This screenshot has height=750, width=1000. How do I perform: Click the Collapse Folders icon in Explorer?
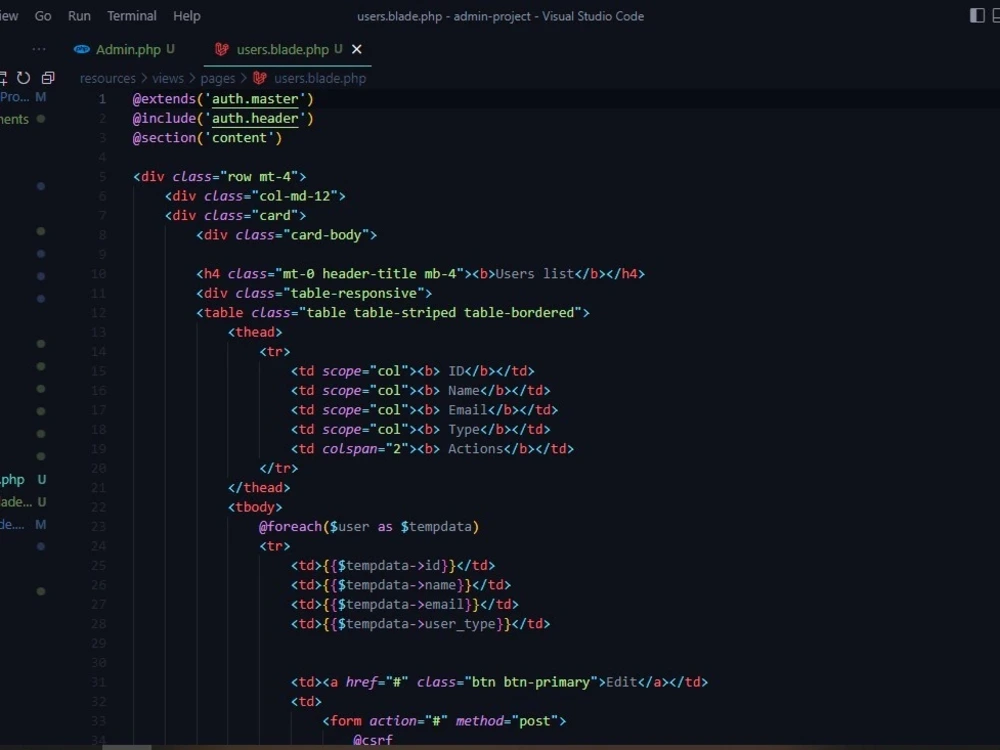[46, 77]
